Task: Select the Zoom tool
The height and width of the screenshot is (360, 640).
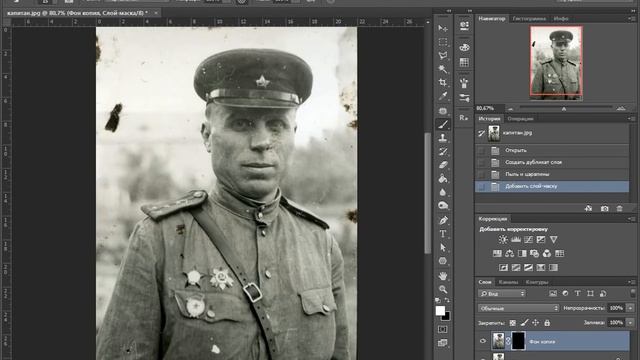Action: click(x=443, y=289)
